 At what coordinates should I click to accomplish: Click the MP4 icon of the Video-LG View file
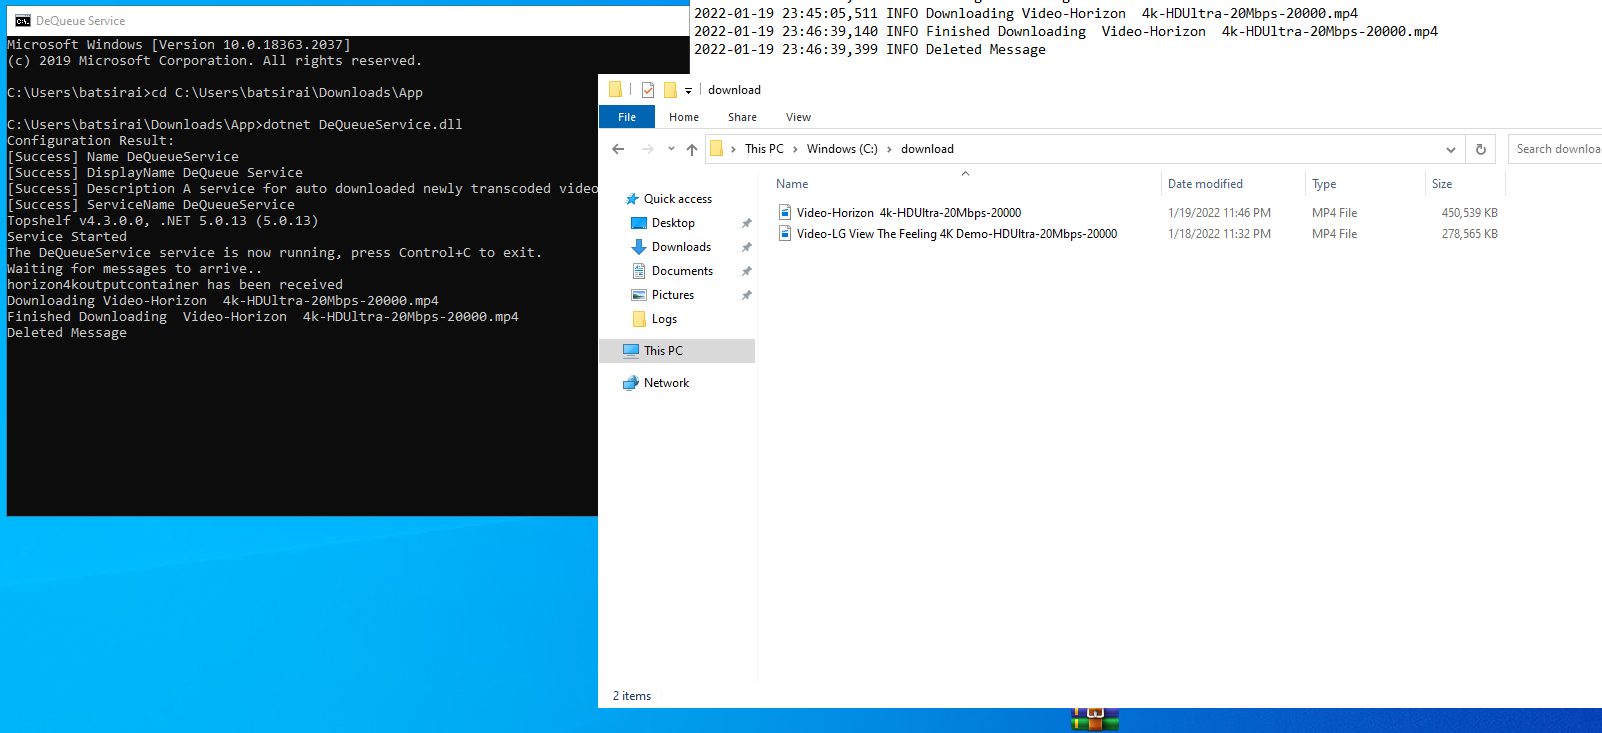click(x=785, y=234)
